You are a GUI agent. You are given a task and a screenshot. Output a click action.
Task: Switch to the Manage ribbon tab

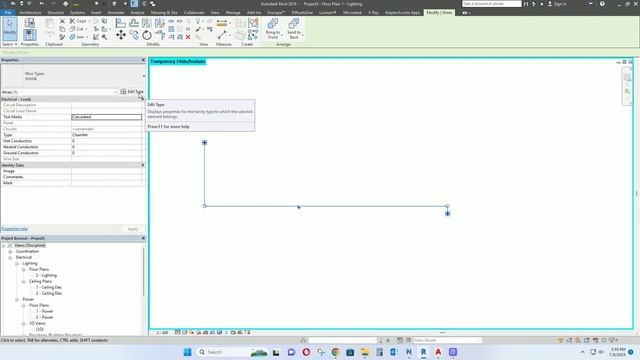point(233,13)
